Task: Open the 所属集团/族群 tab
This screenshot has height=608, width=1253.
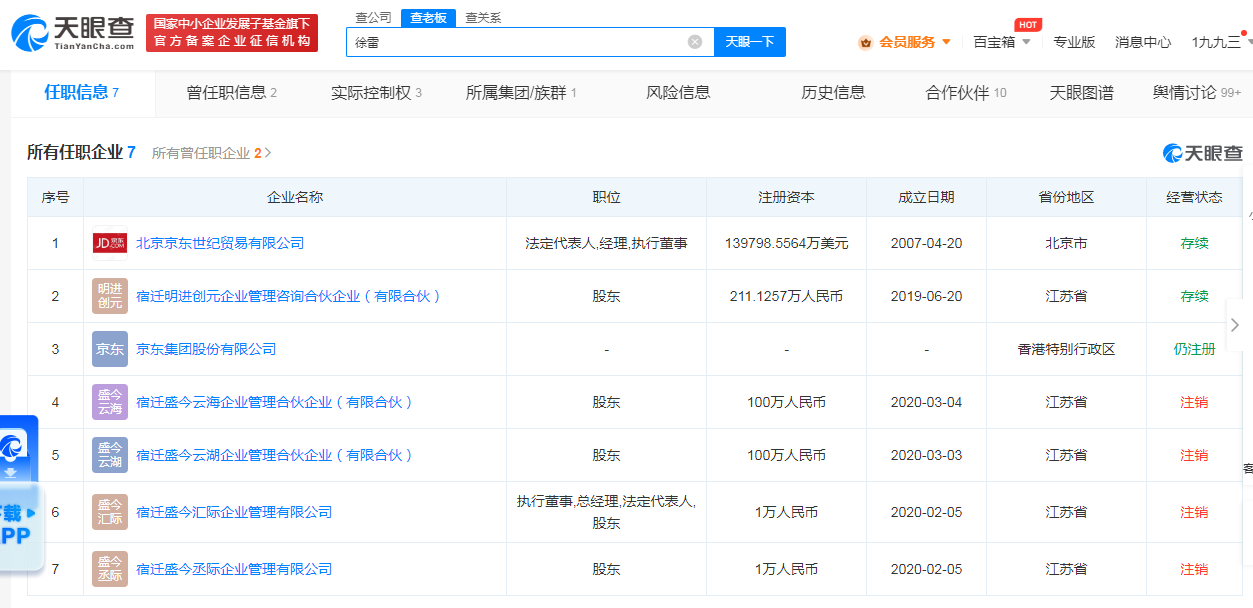Action: click(x=521, y=93)
